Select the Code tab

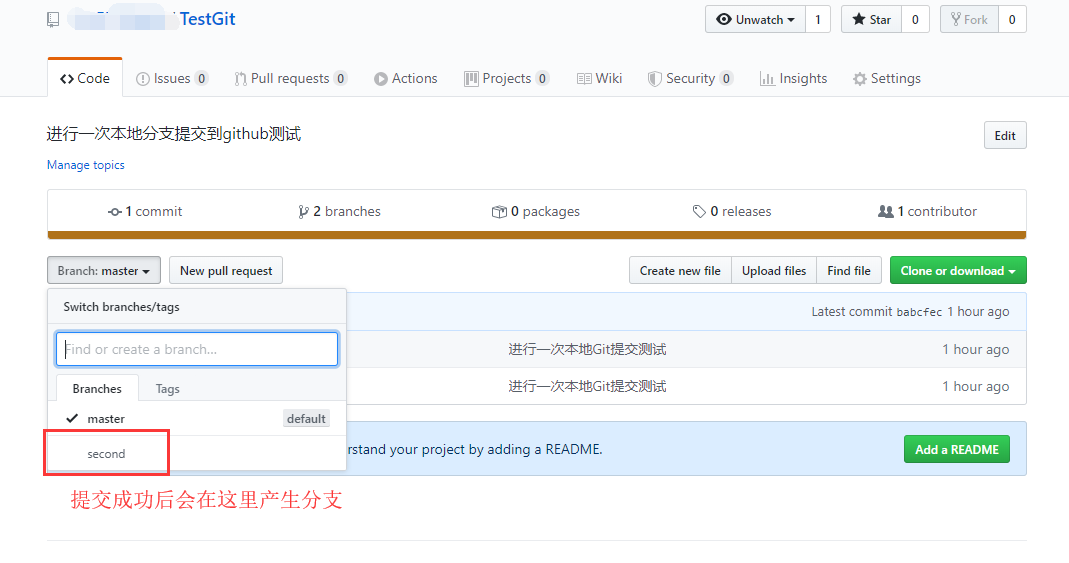click(x=85, y=78)
